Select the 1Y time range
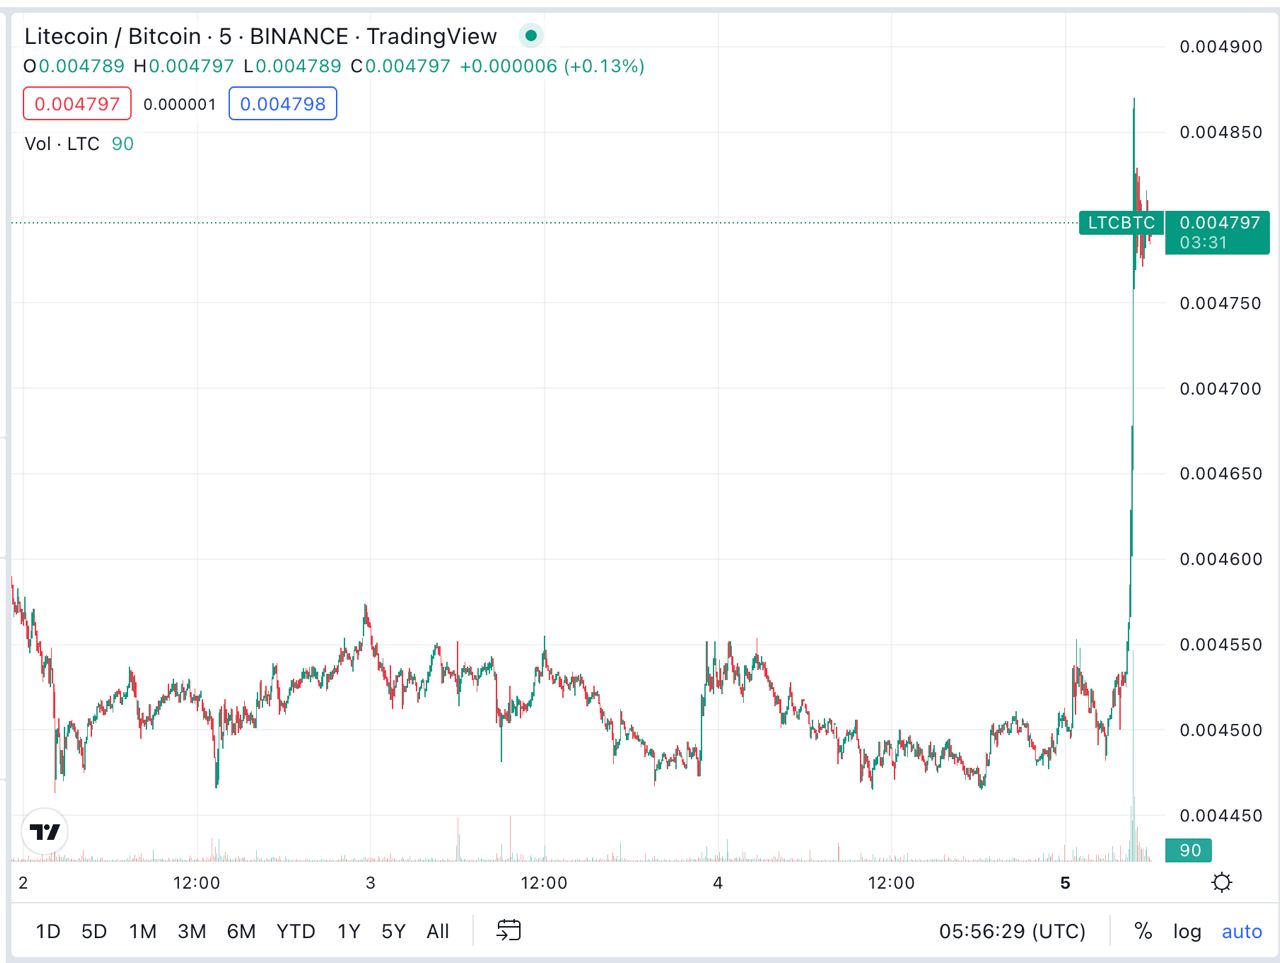The image size is (1280, 963). pos(349,931)
